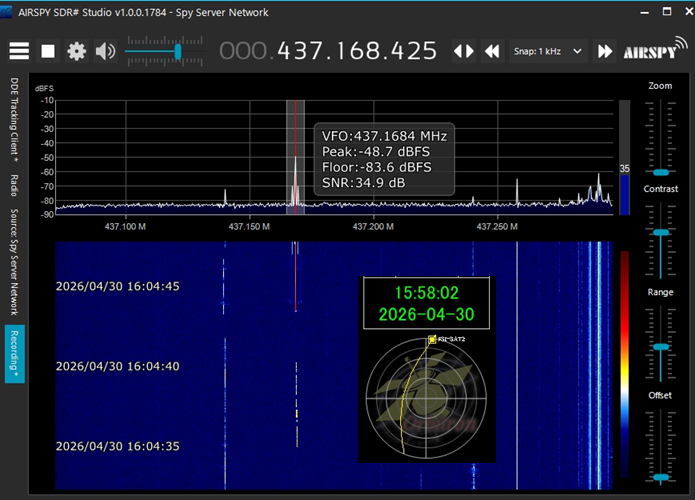This screenshot has width=695, height=500.
Task: Stop the radio with the square button
Action: [x=48, y=51]
